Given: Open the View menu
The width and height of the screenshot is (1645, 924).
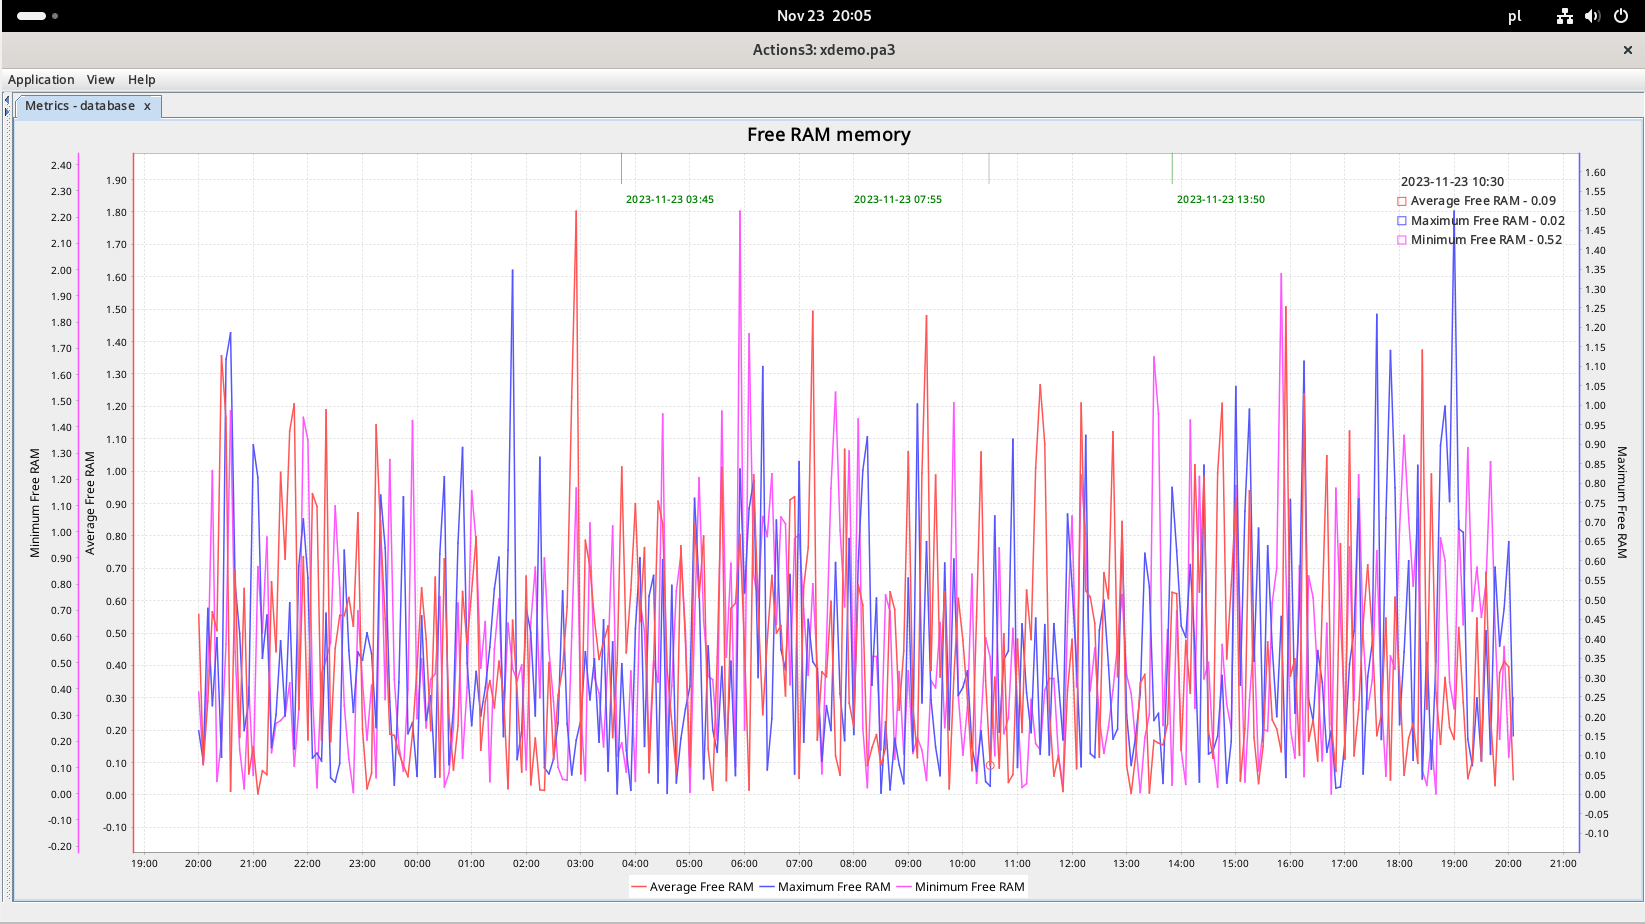Looking at the screenshot, I should (100, 80).
